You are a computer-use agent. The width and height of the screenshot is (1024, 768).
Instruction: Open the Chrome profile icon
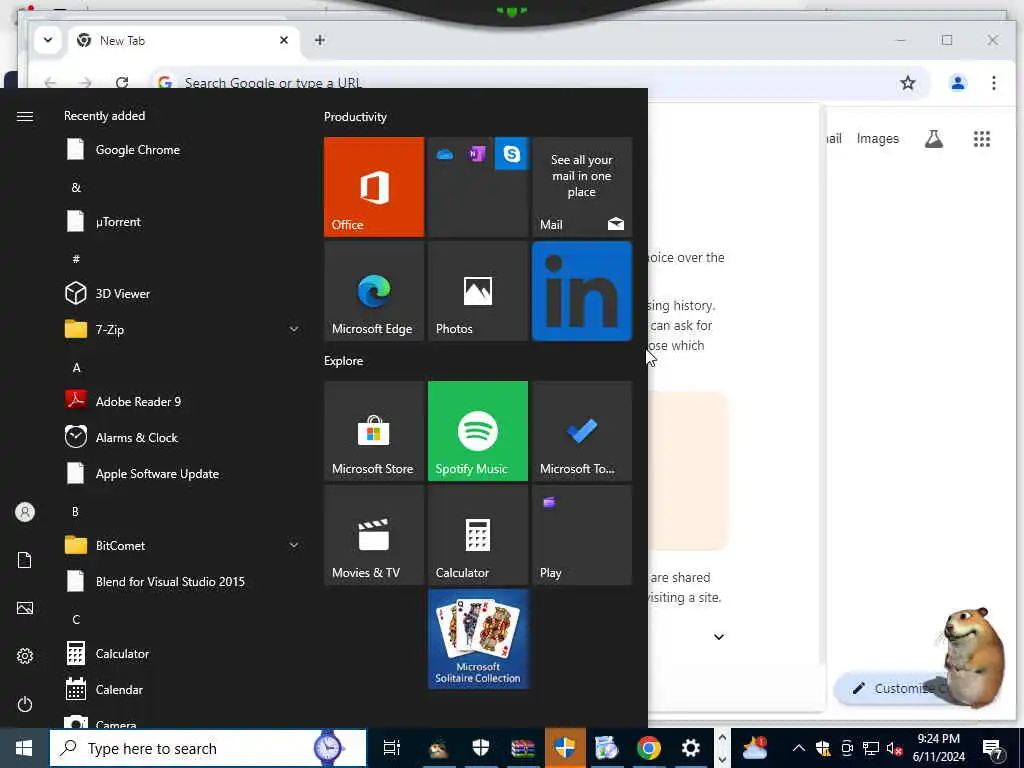(958, 83)
